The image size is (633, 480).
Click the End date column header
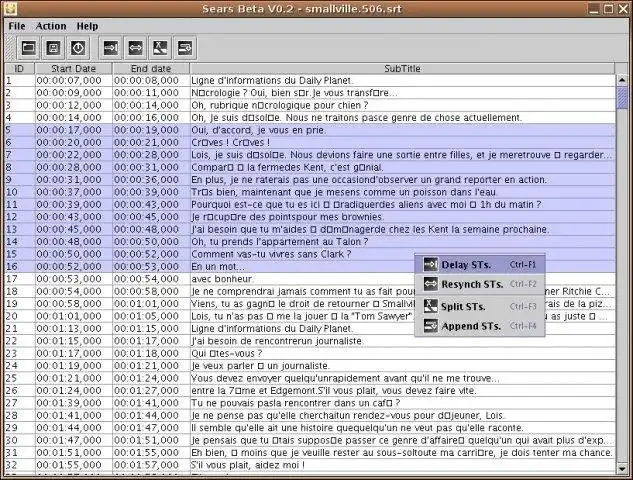[x=151, y=69]
